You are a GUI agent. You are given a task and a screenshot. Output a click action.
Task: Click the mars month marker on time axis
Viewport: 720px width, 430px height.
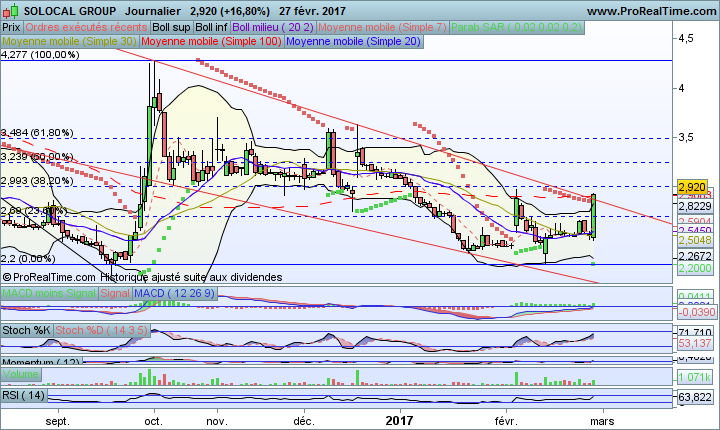tap(602, 421)
